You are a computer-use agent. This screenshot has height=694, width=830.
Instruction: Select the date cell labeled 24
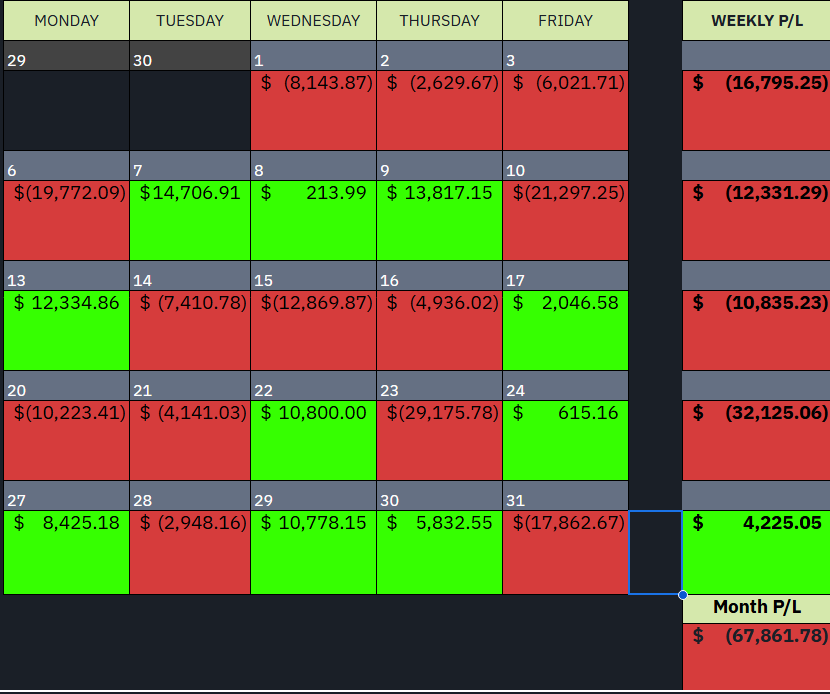coord(565,386)
